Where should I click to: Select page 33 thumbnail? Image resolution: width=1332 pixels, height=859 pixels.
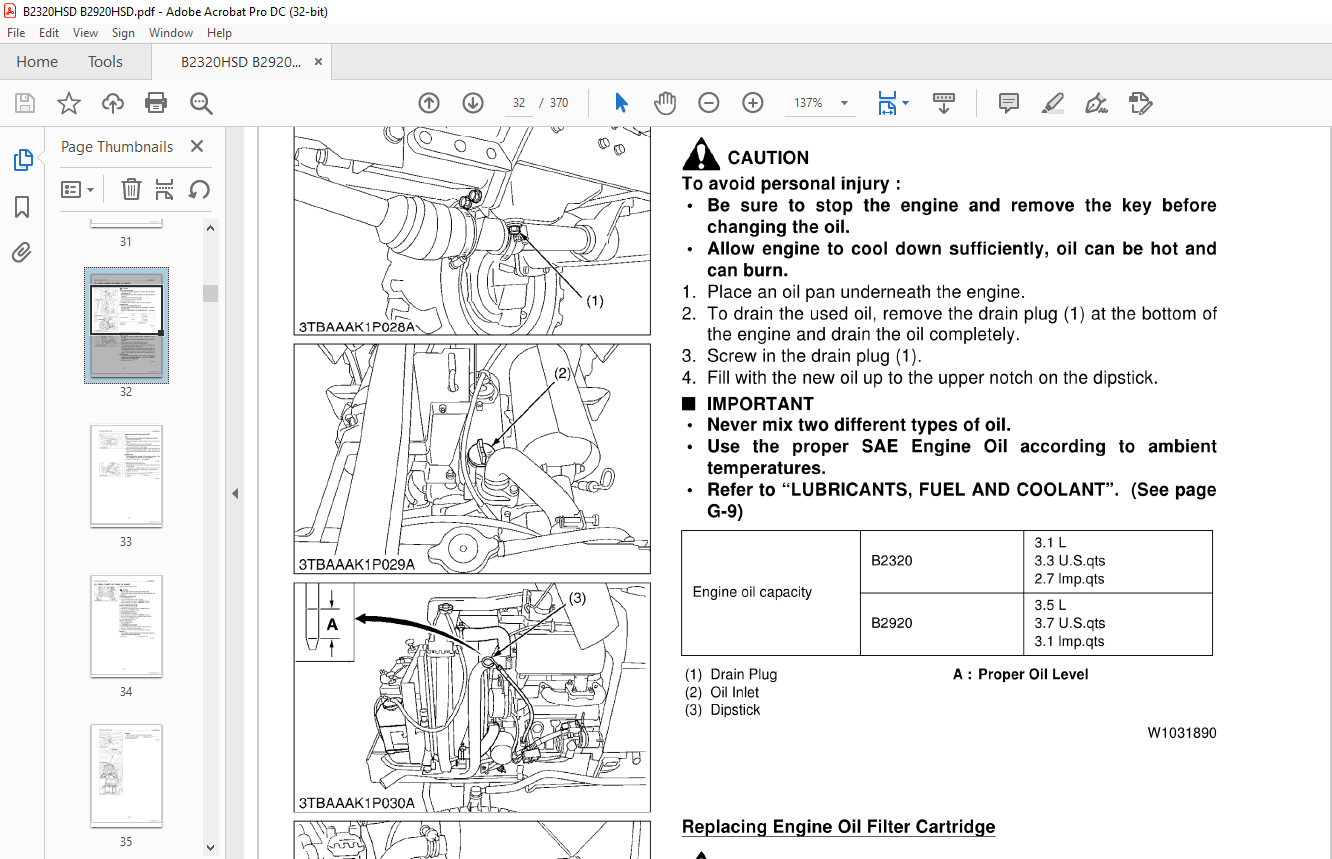click(126, 476)
